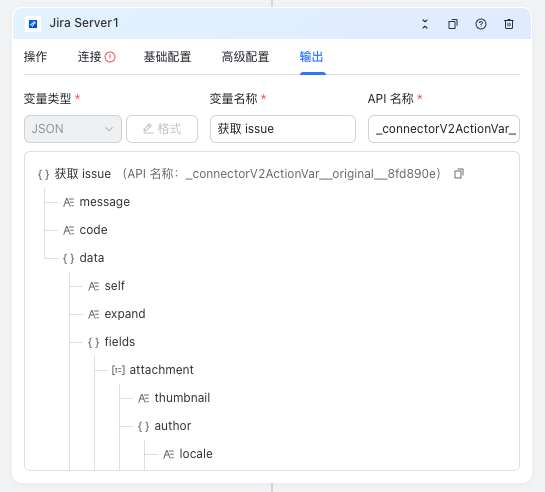
Task: Click the API 名称 label
Action: 391,99
